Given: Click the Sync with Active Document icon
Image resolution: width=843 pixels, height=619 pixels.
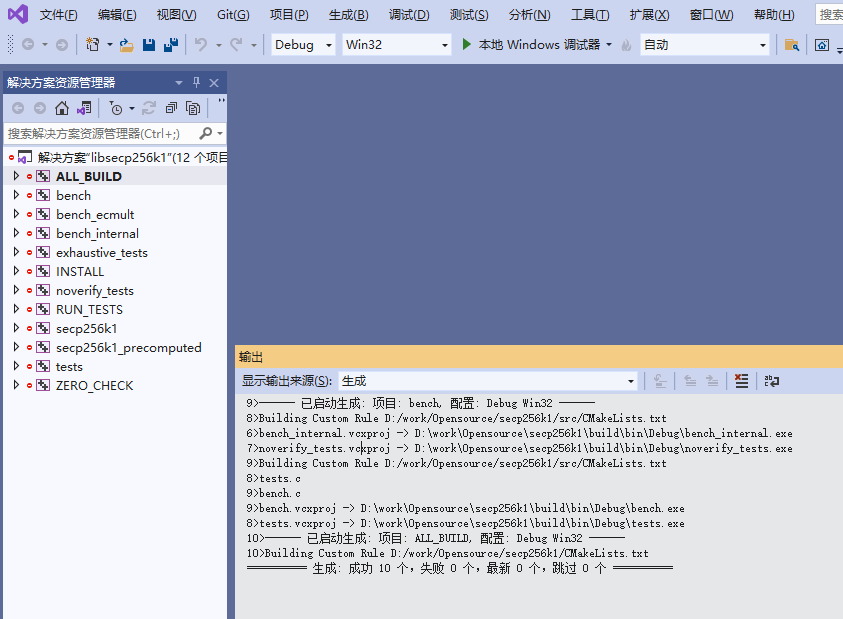Looking at the screenshot, I should tap(83, 107).
